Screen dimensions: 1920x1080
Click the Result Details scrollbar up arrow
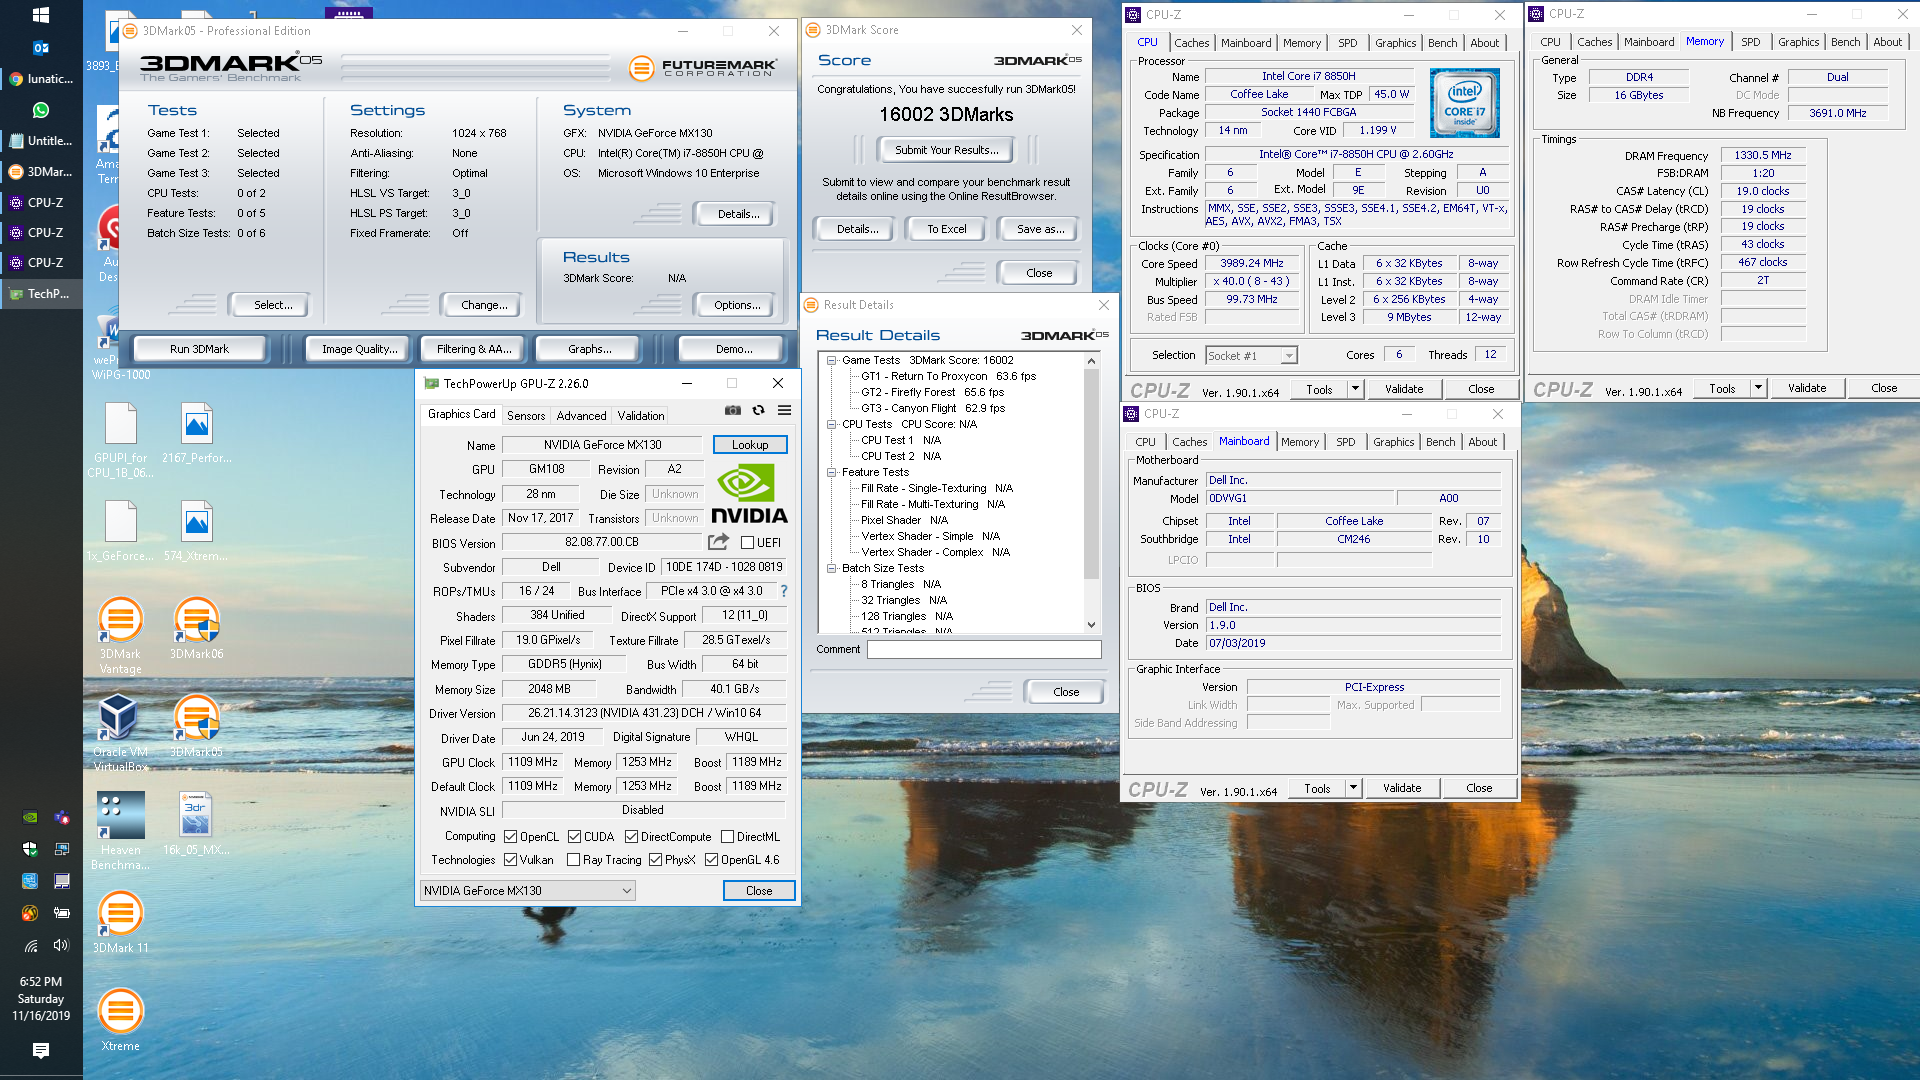pos(1091,360)
